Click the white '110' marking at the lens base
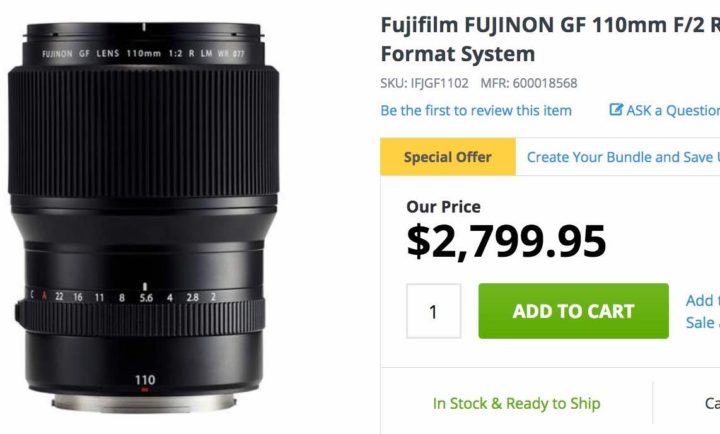The height and width of the screenshot is (434, 720). (145, 380)
